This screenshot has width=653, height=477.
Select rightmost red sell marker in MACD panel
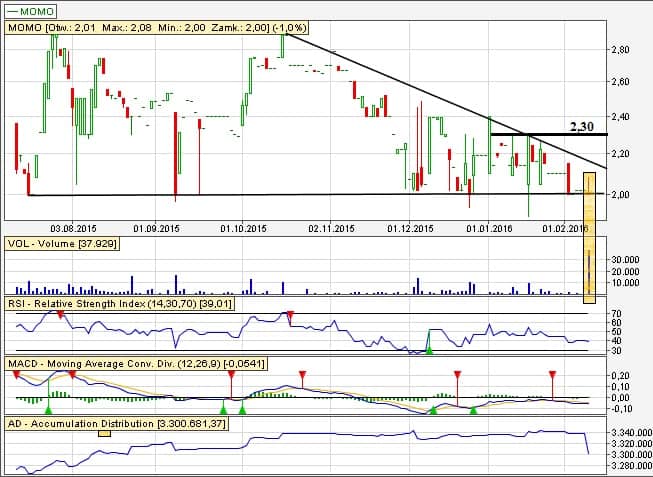pyautogui.click(x=552, y=376)
